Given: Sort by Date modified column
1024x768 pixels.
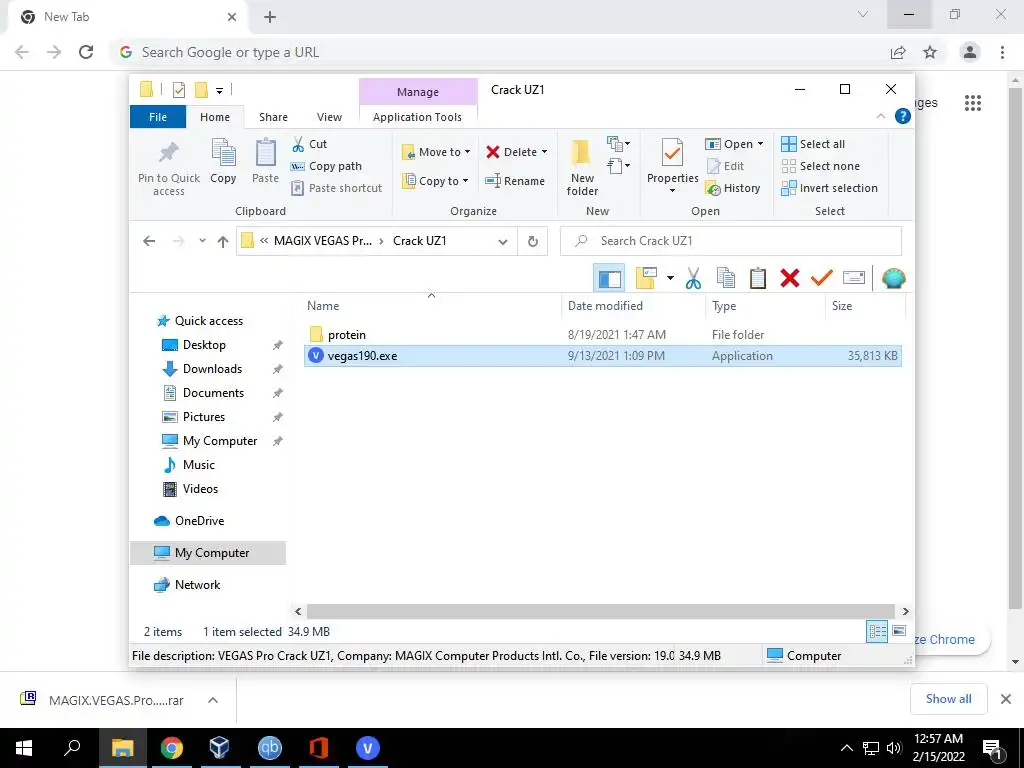Looking at the screenshot, I should pyautogui.click(x=605, y=306).
